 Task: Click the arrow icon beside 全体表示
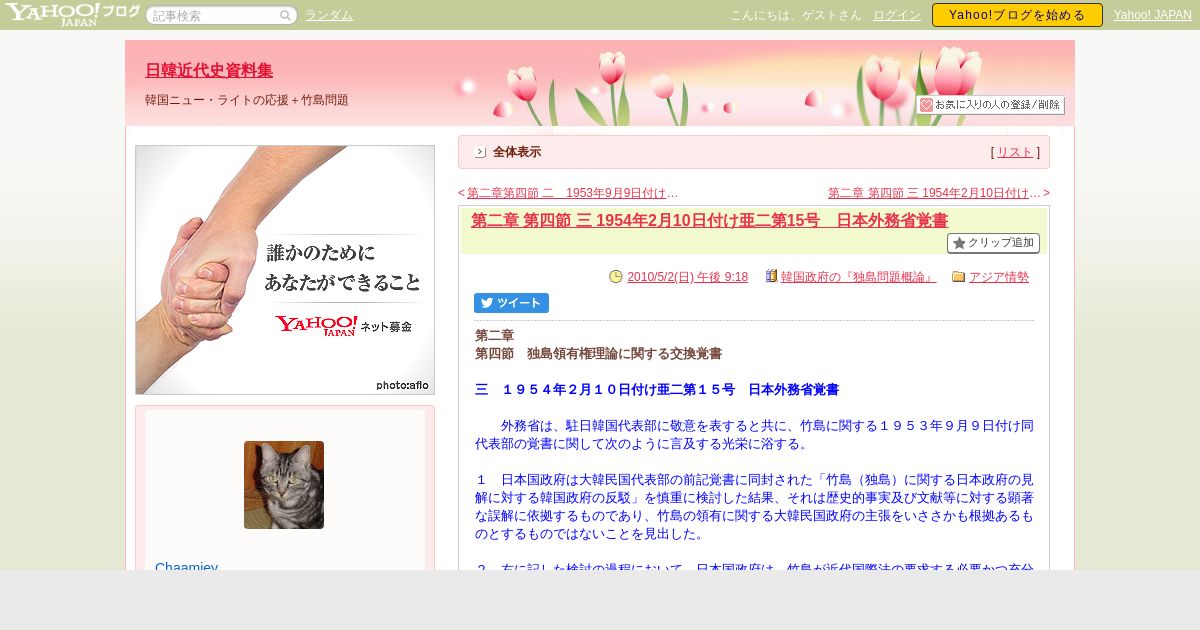tap(480, 152)
